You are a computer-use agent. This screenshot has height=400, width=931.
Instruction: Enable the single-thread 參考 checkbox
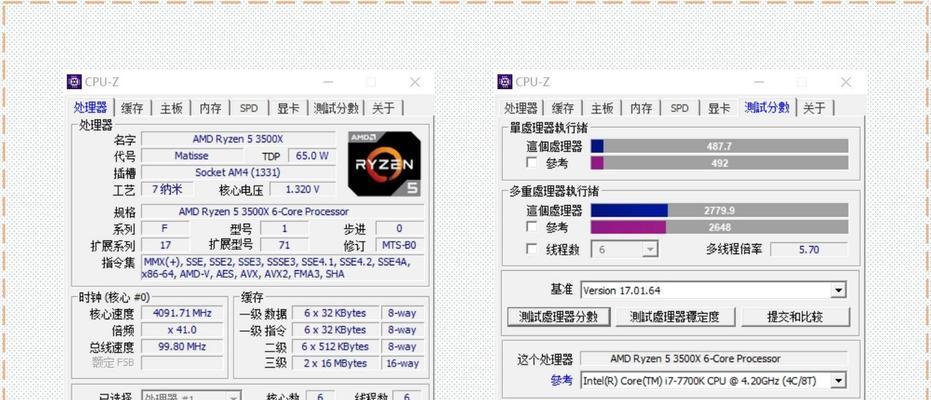532,163
